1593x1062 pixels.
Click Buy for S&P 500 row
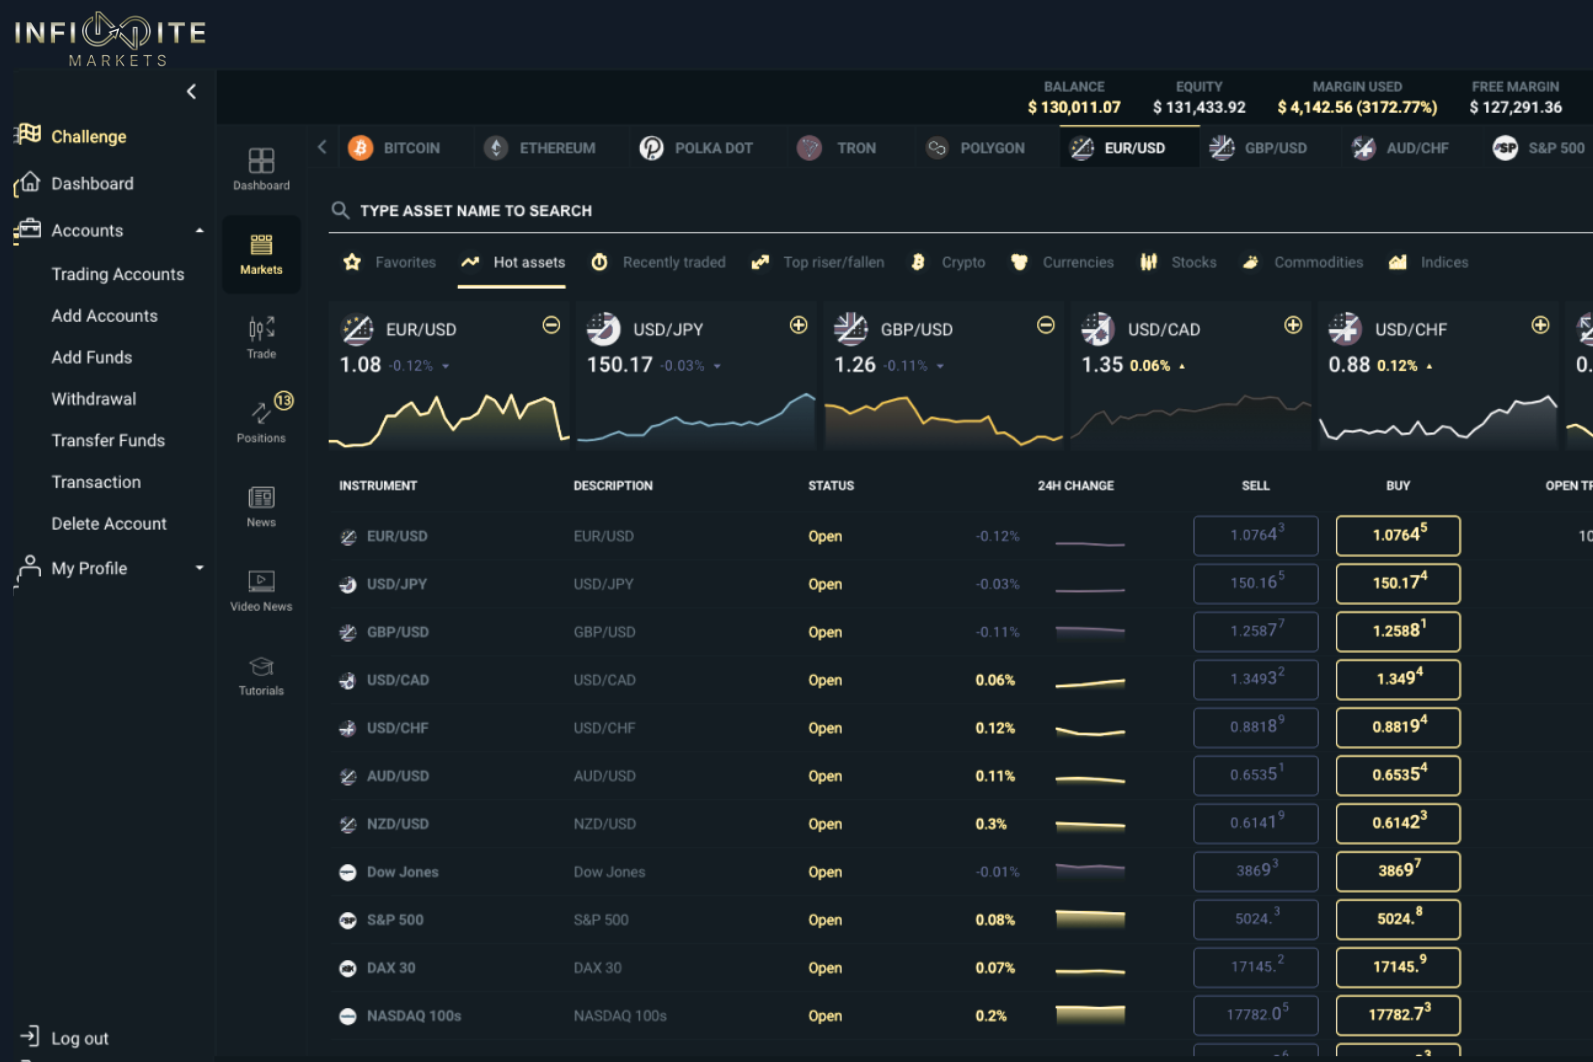(1398, 920)
